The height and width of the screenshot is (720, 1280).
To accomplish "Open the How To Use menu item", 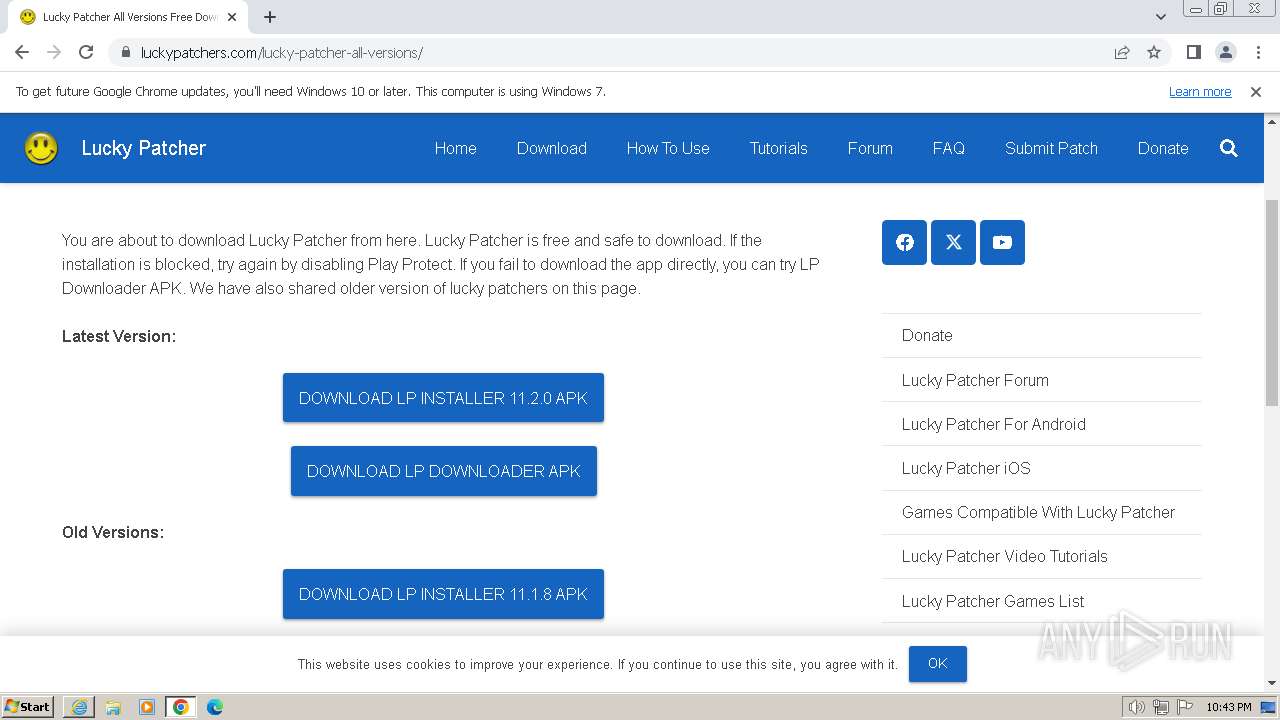I will [668, 148].
